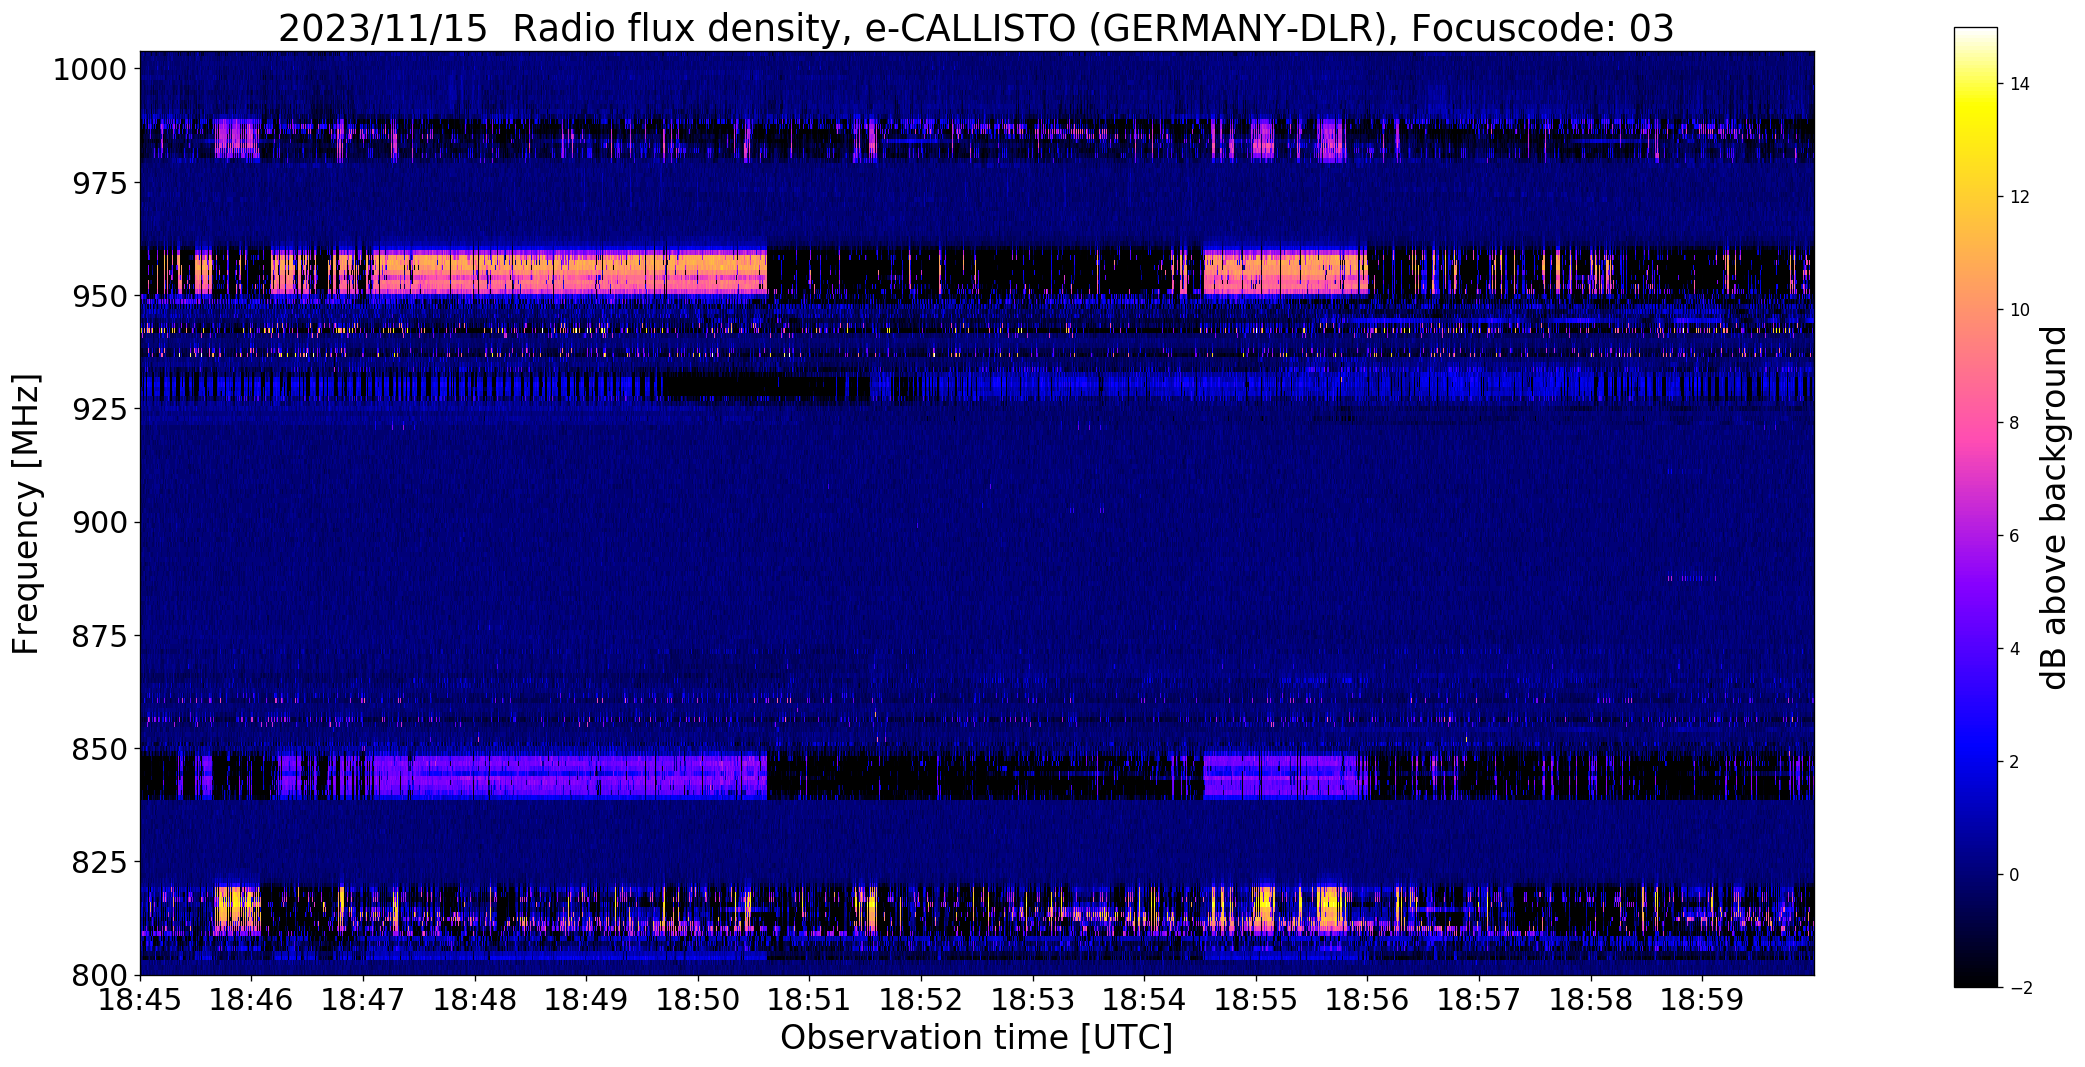Click the 18:57 time tick label
Viewport: 2085px width, 1067px height.
pyautogui.click(x=1479, y=1000)
